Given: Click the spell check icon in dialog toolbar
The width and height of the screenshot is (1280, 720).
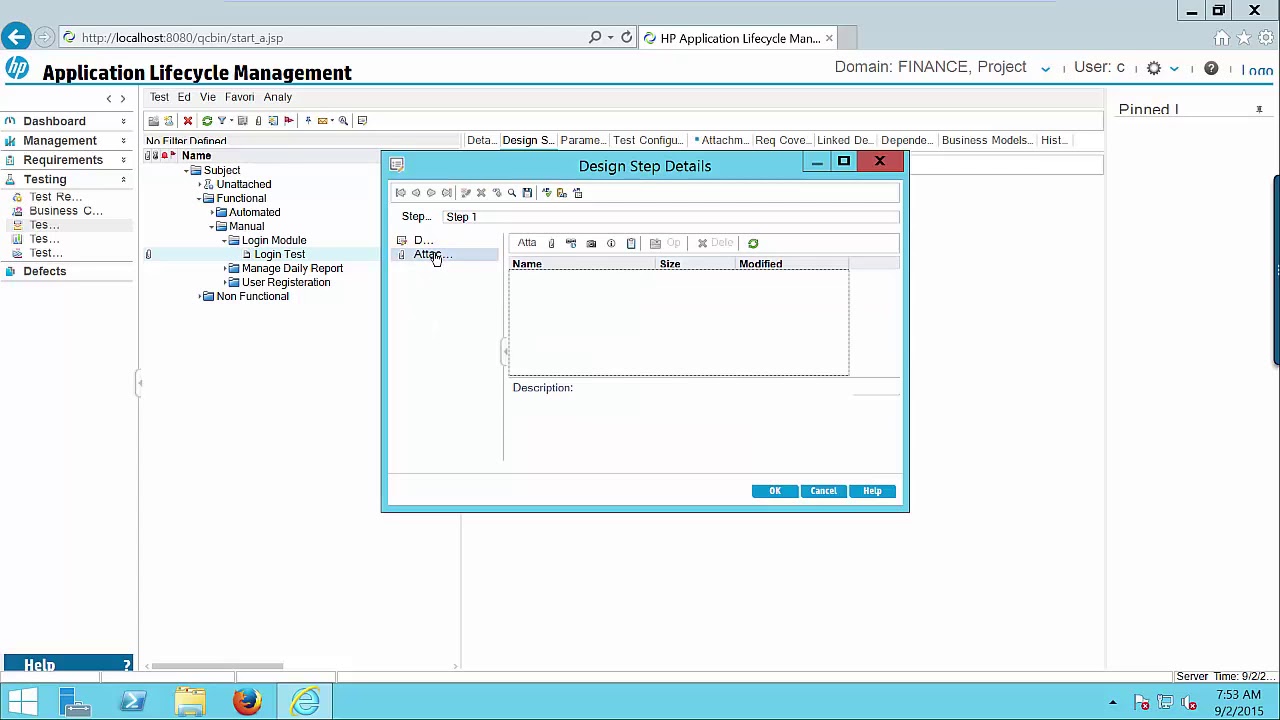Looking at the screenshot, I should point(546,193).
